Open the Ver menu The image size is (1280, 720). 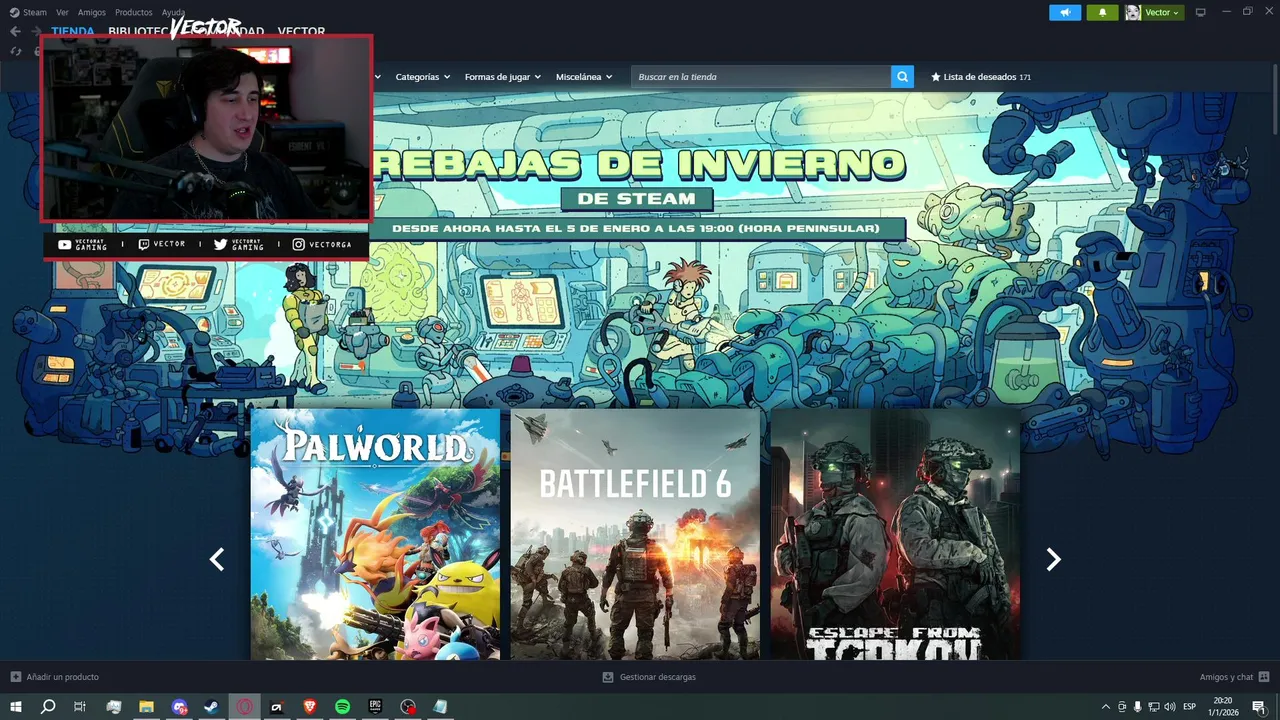pyautogui.click(x=62, y=12)
